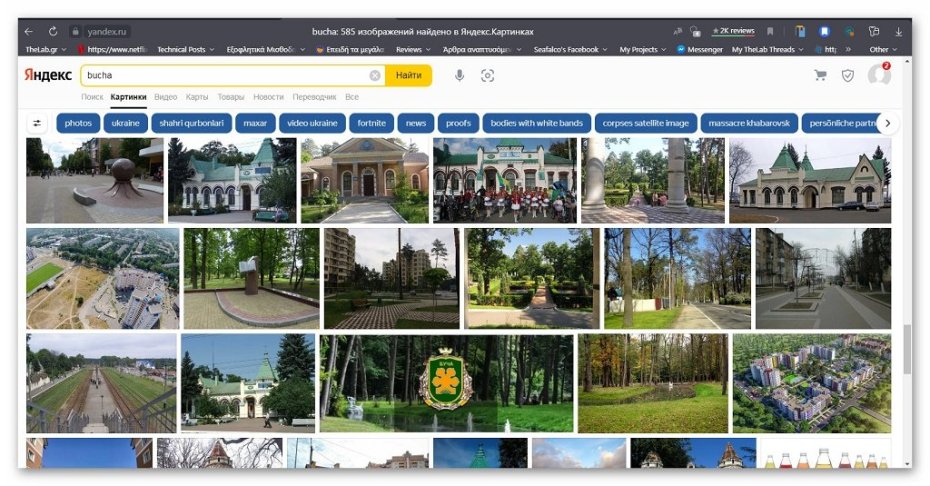Switch to the Товары tab
This screenshot has width=930, height=486.
point(231,97)
